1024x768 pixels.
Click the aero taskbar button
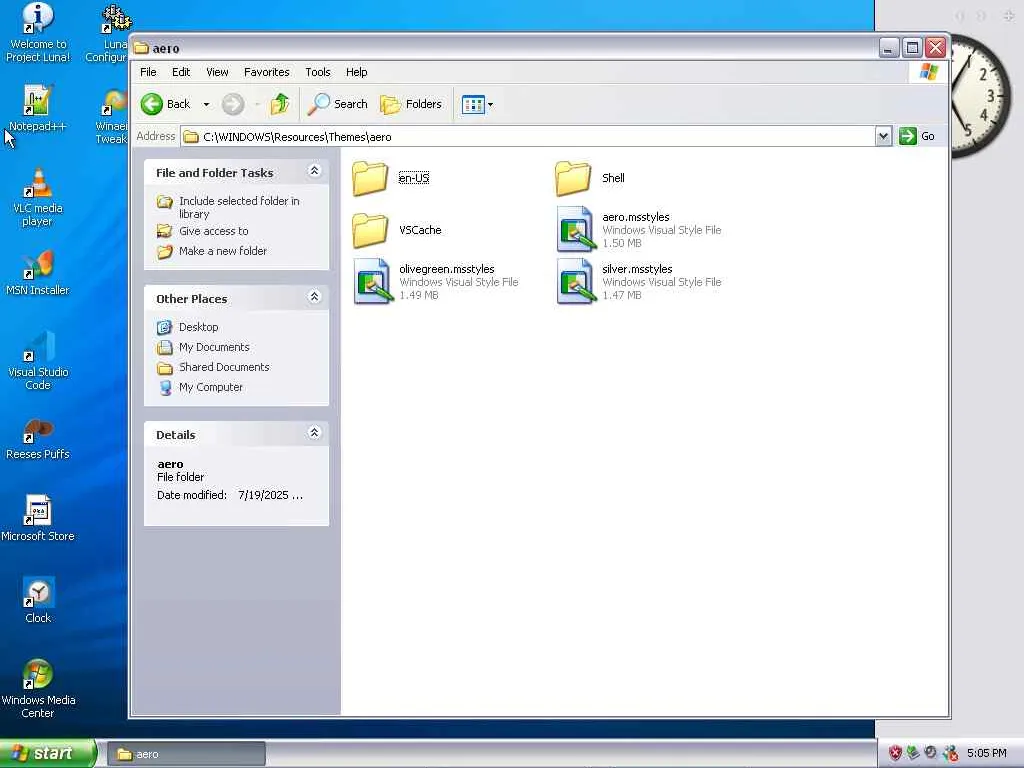click(186, 754)
